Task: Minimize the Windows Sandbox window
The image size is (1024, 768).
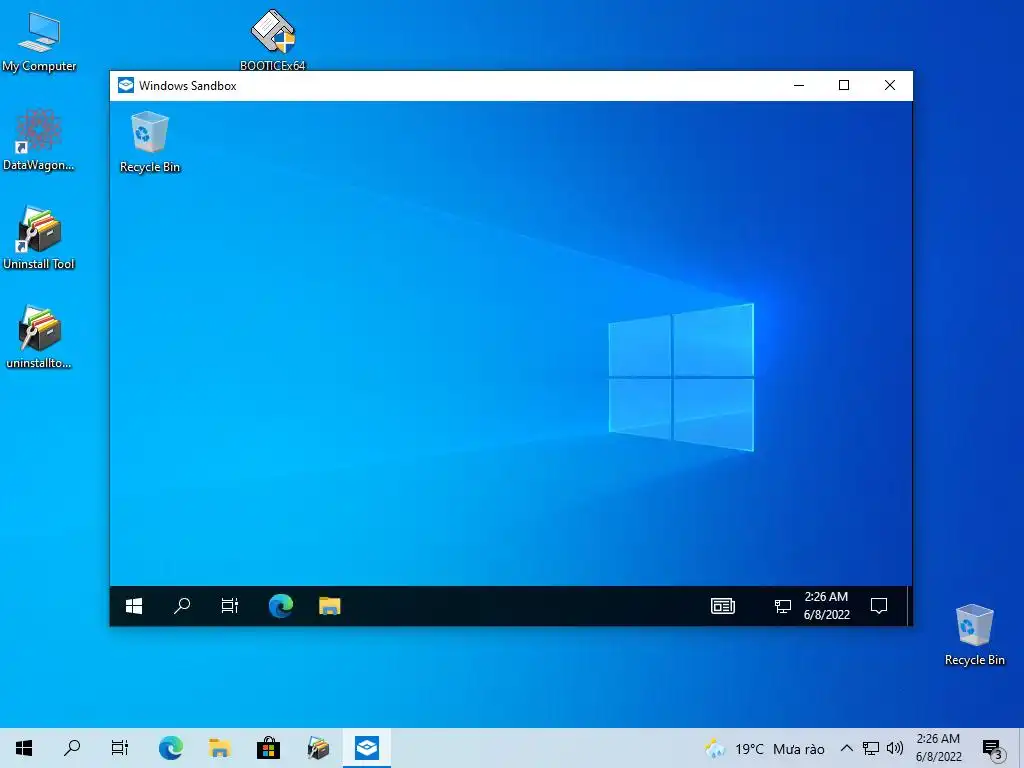Action: [x=799, y=86]
